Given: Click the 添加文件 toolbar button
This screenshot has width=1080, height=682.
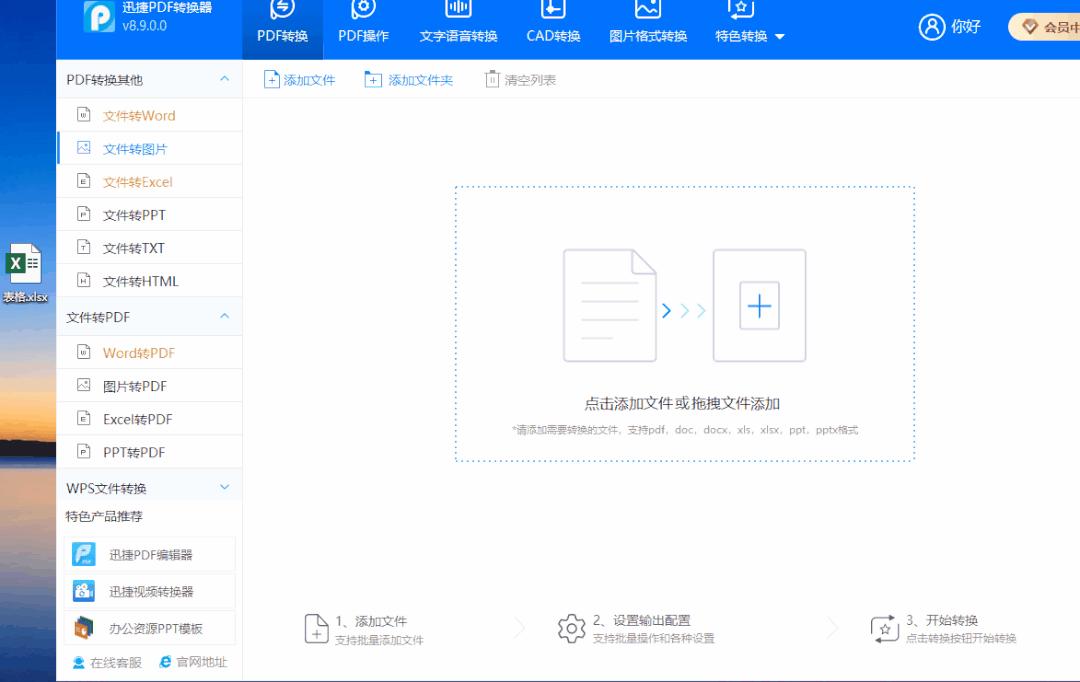Looking at the screenshot, I should 298,78.
